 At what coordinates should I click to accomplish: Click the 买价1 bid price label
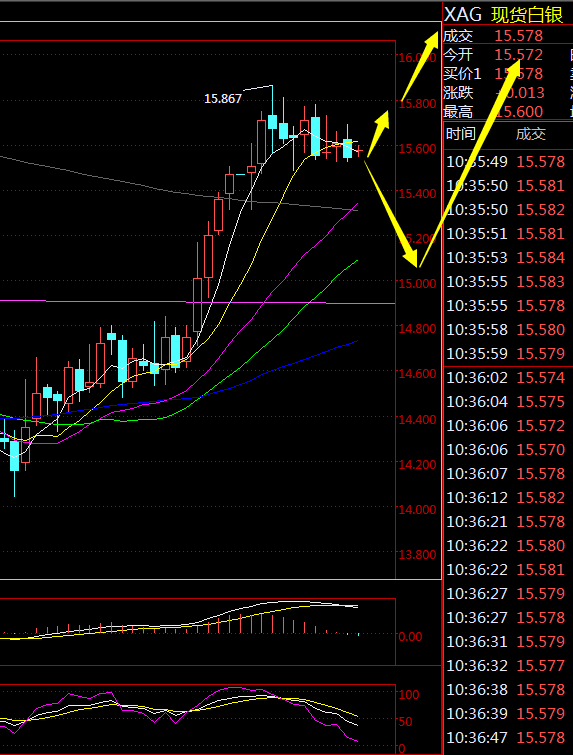(462, 74)
